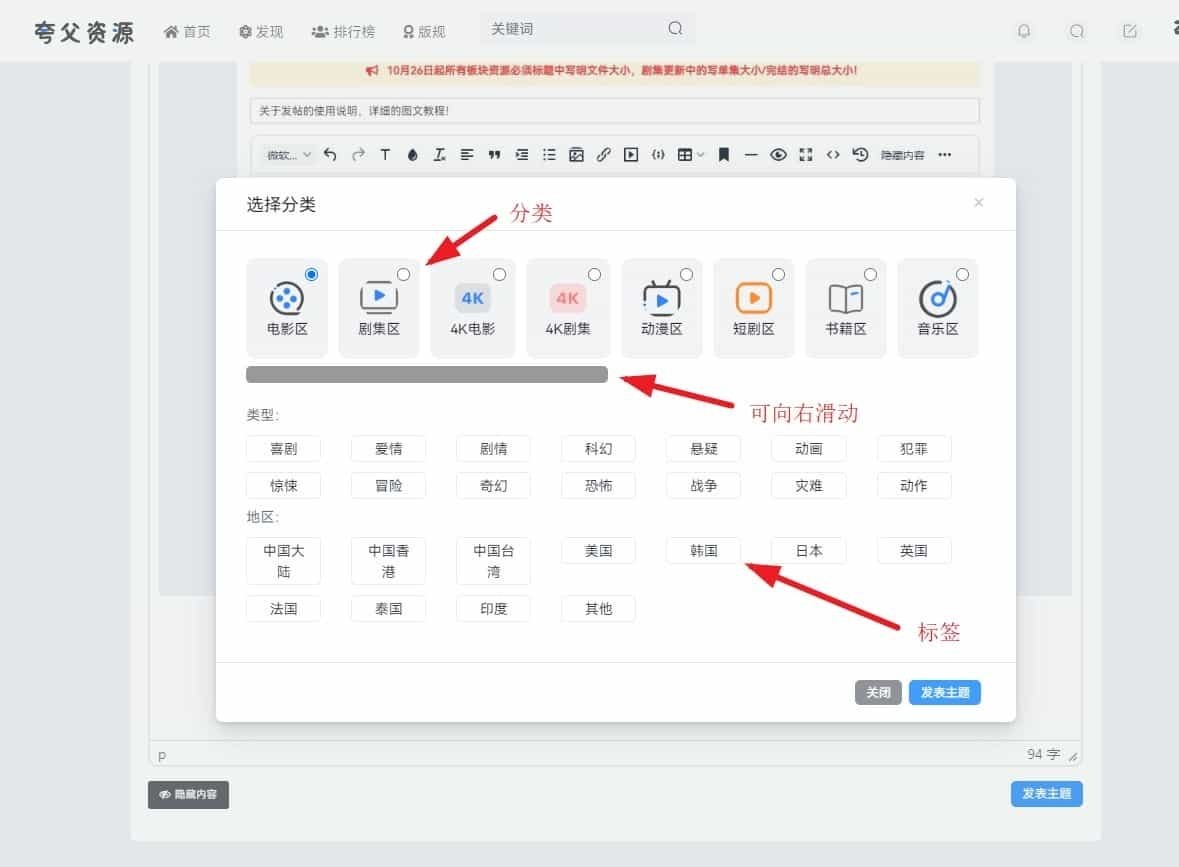Click the undo arrow in editor
The image size is (1179, 867).
331,155
